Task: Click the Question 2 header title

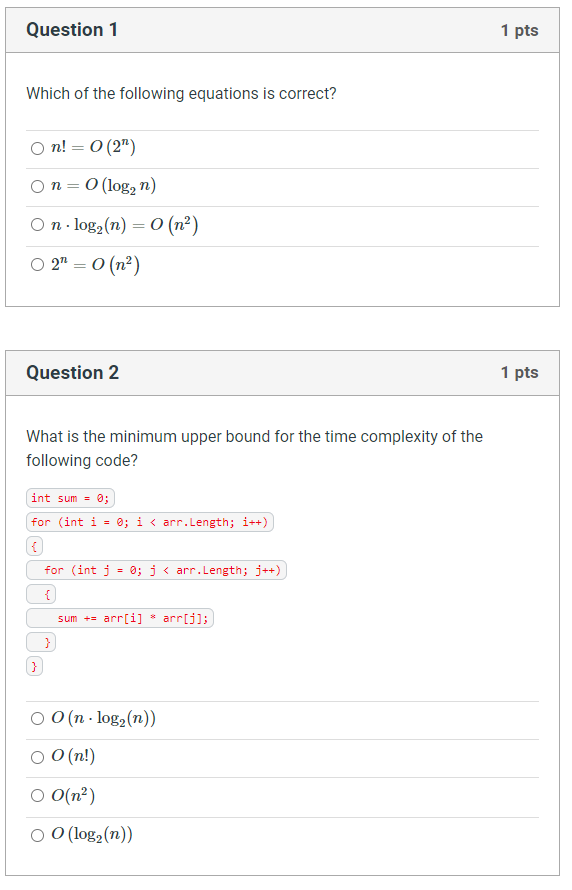Action: (73, 373)
